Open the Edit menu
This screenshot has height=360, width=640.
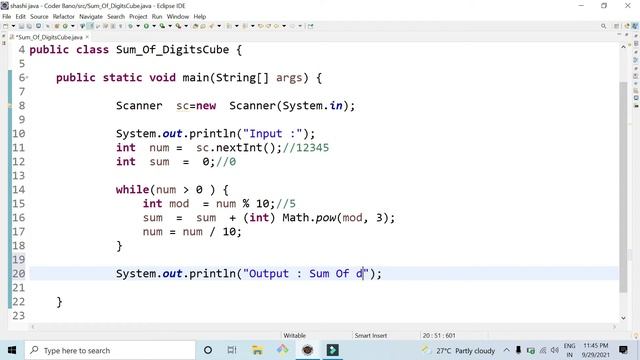[20, 17]
